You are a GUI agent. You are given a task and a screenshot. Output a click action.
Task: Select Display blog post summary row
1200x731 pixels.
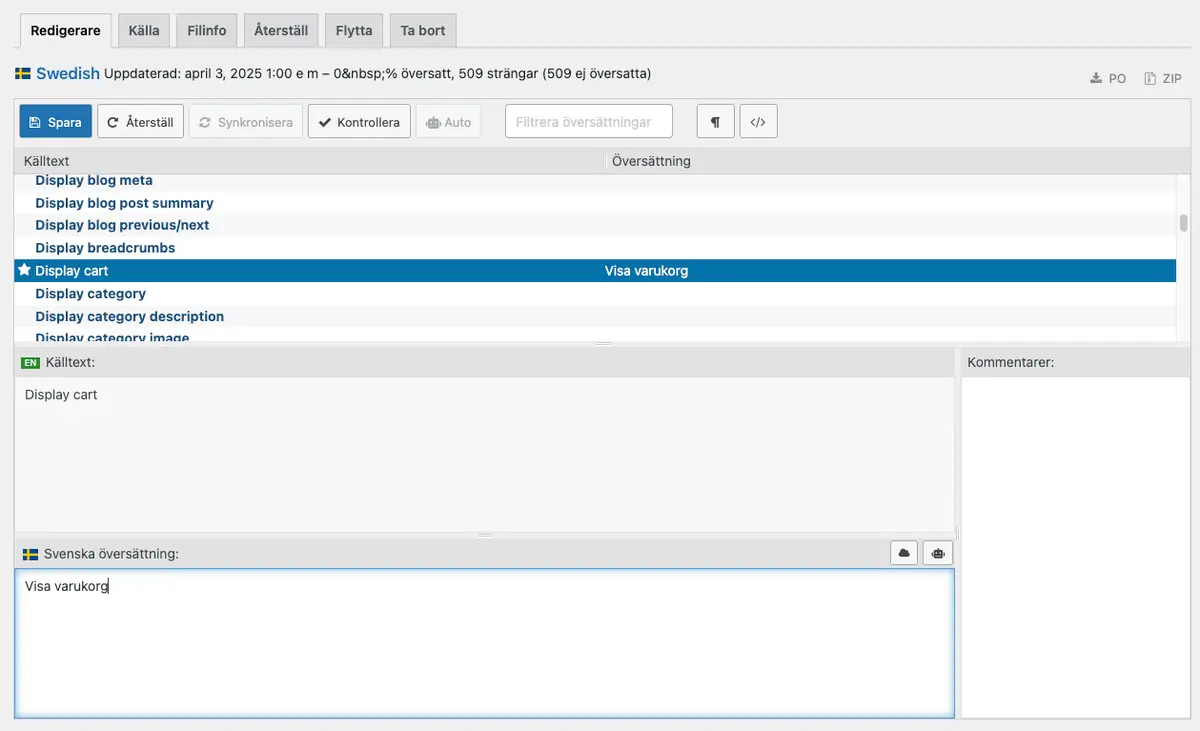click(124, 203)
